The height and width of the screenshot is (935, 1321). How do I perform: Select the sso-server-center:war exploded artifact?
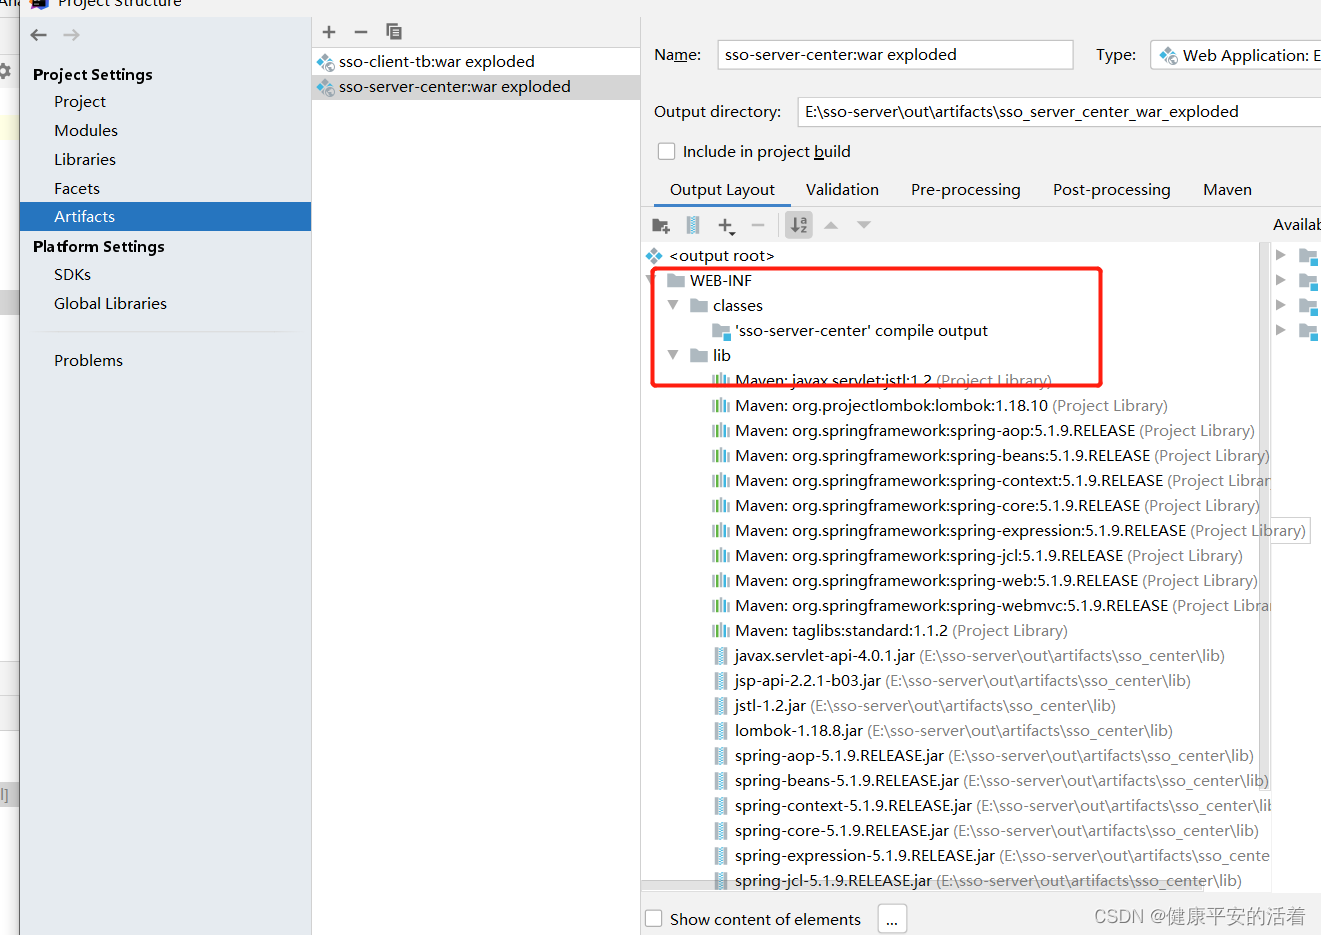[476, 87]
